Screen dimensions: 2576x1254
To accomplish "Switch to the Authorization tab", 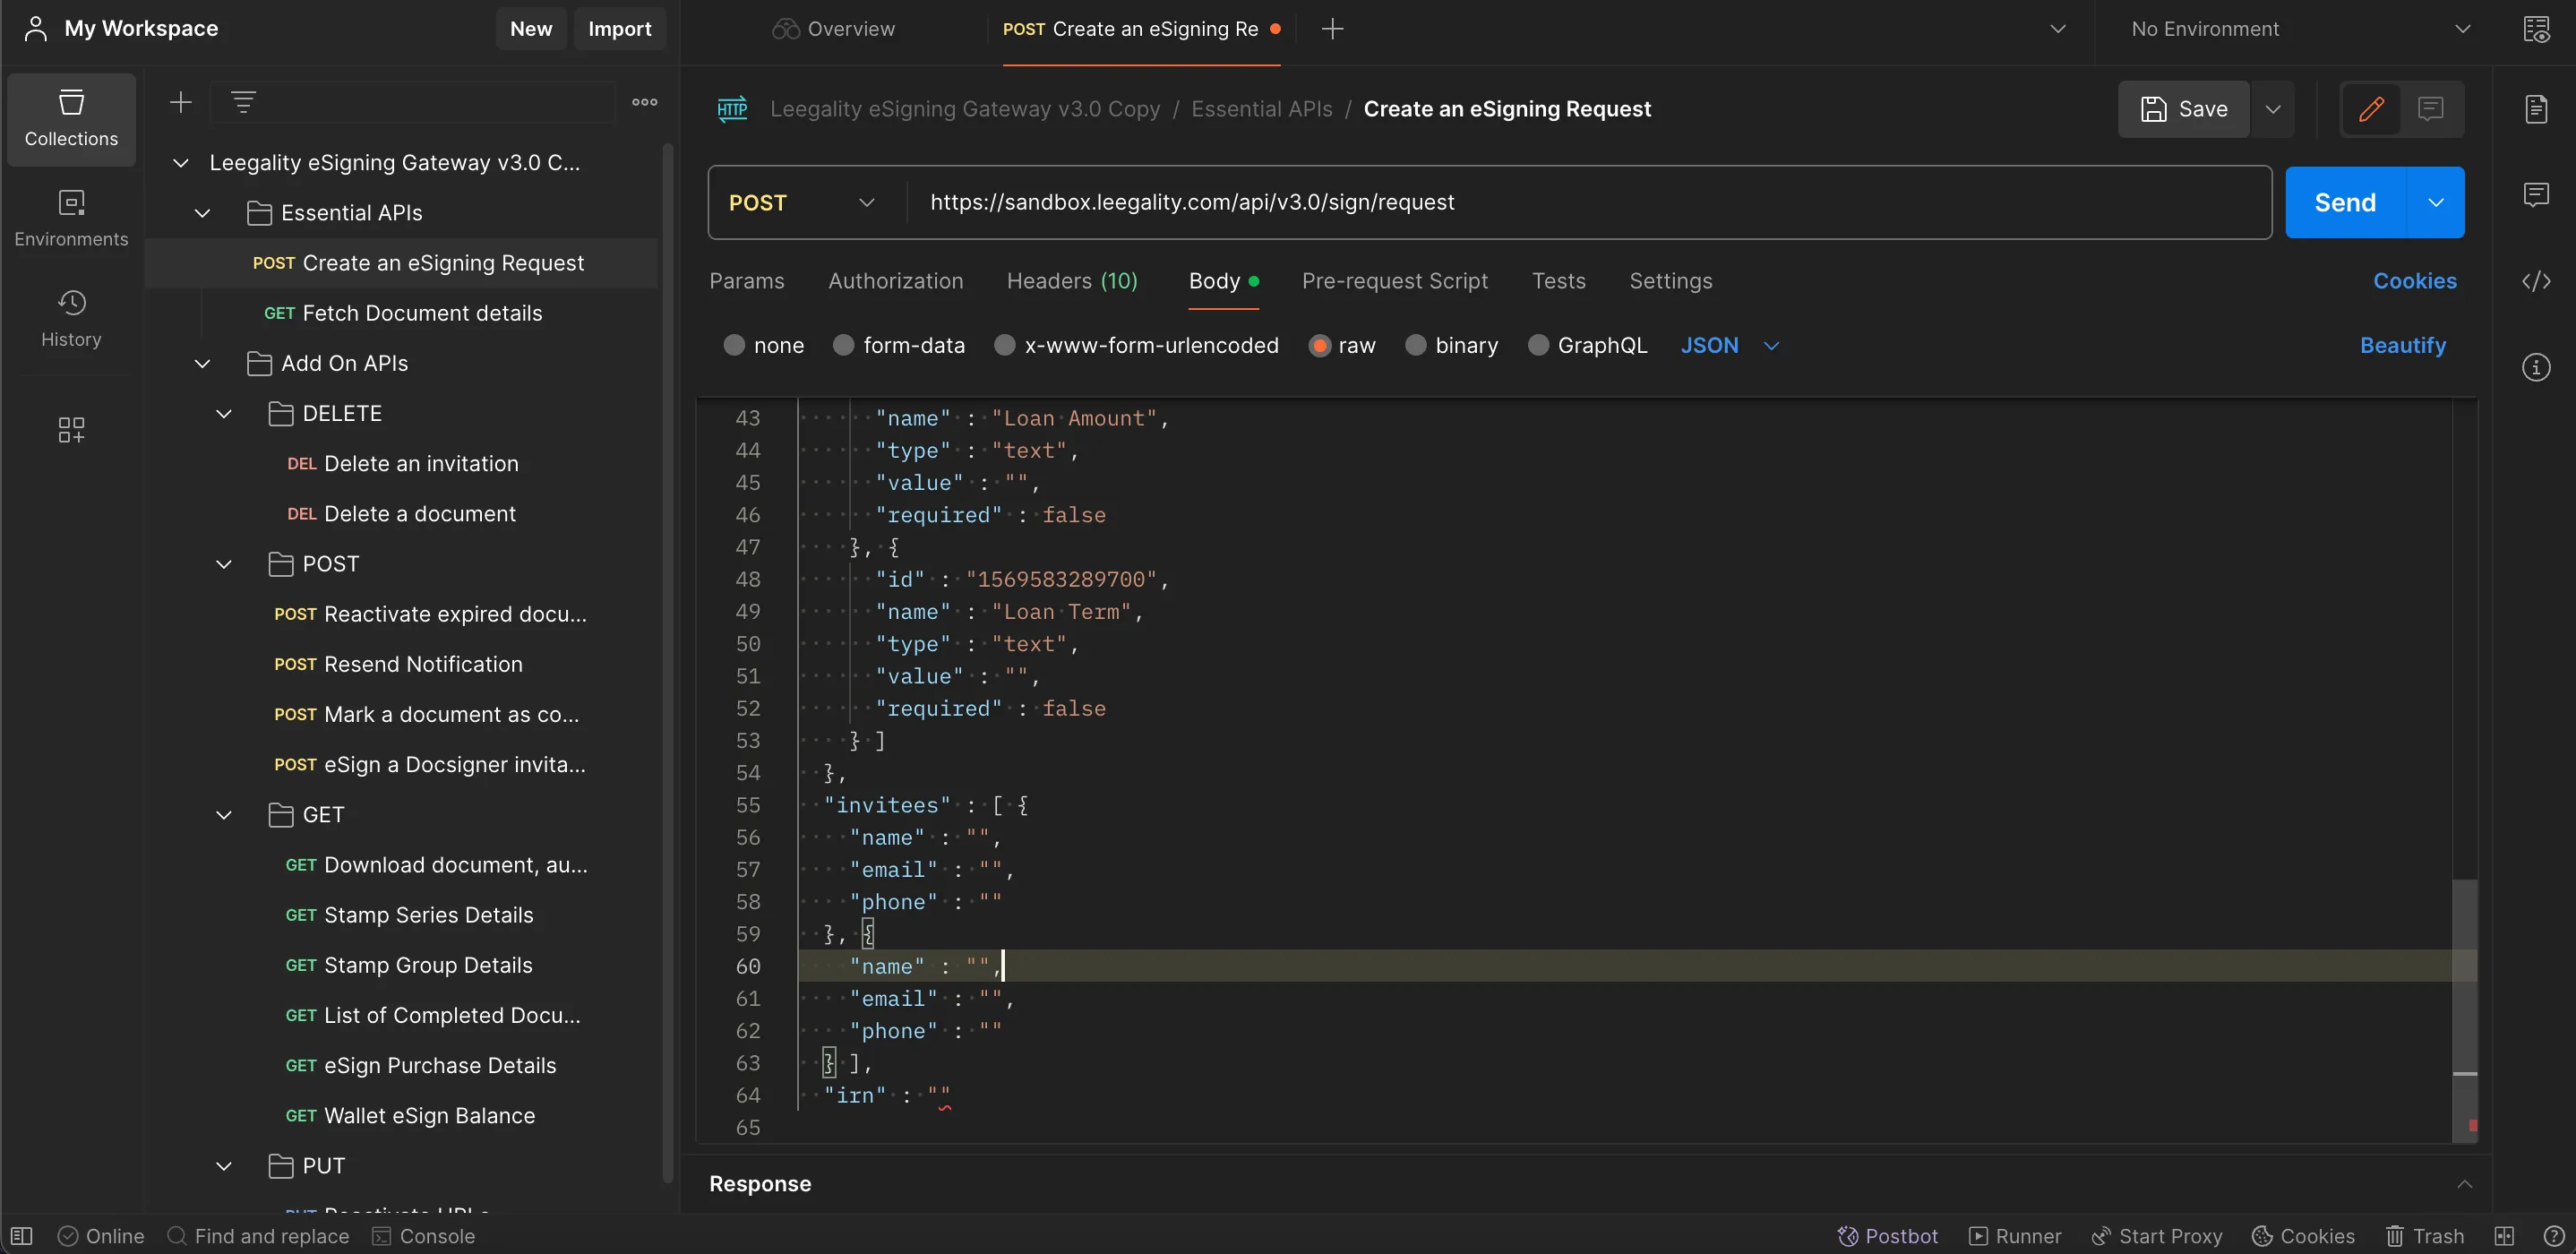I will coord(895,281).
